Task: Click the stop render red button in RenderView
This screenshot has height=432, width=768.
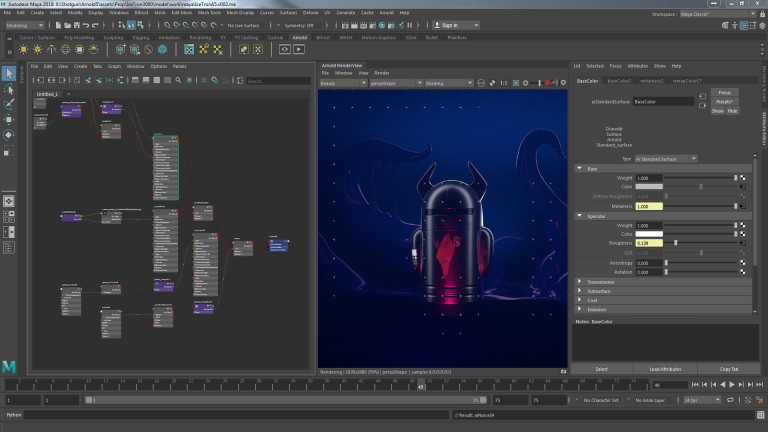Action: click(x=547, y=83)
